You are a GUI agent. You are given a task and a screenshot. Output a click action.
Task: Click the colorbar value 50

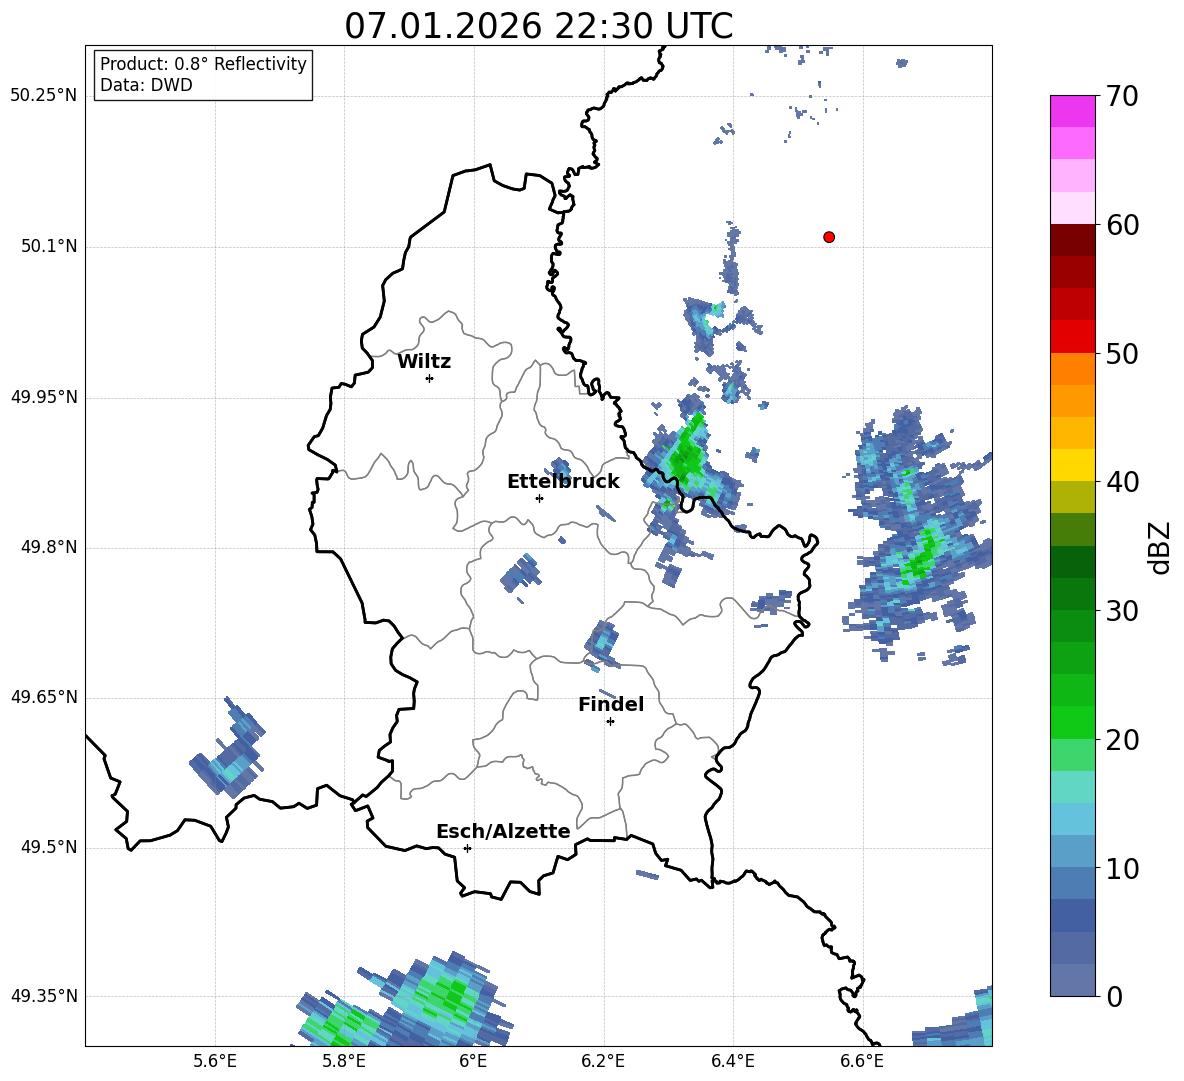[1122, 354]
